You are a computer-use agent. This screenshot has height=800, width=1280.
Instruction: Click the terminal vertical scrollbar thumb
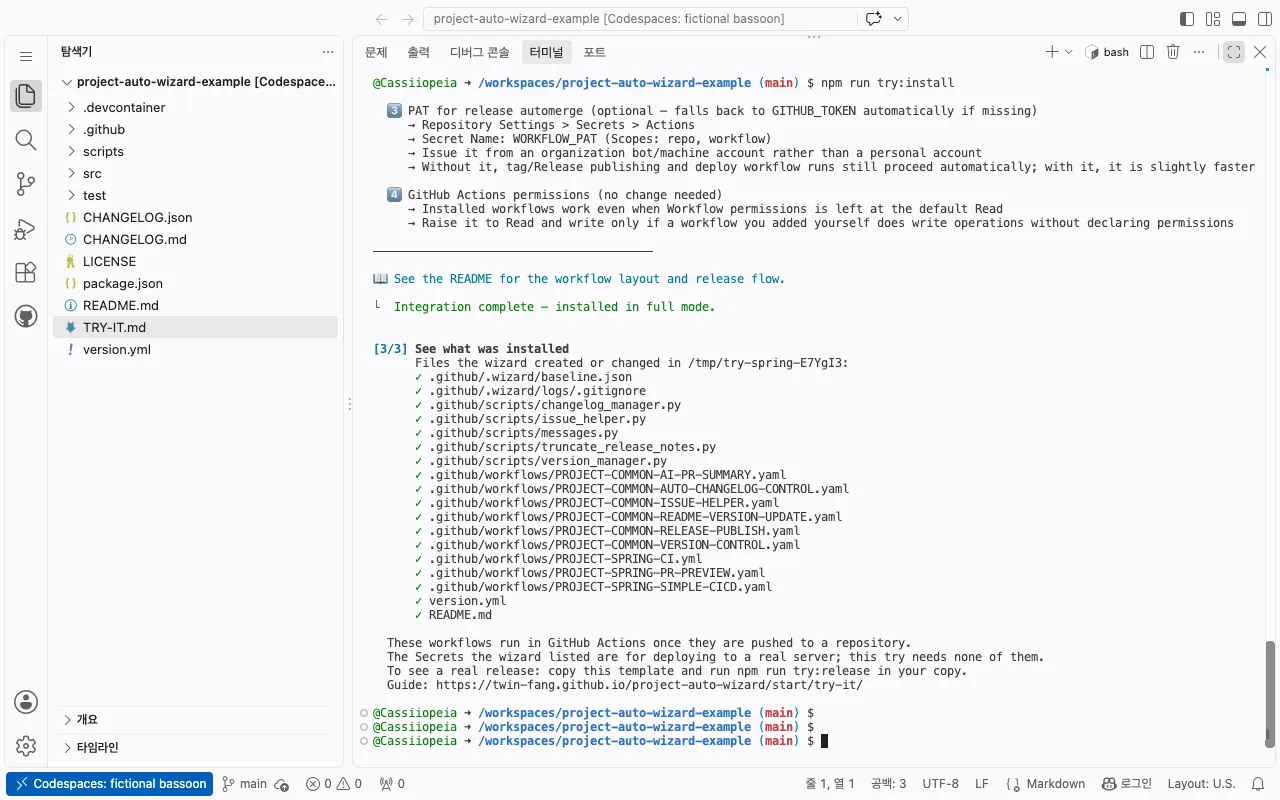click(1271, 694)
